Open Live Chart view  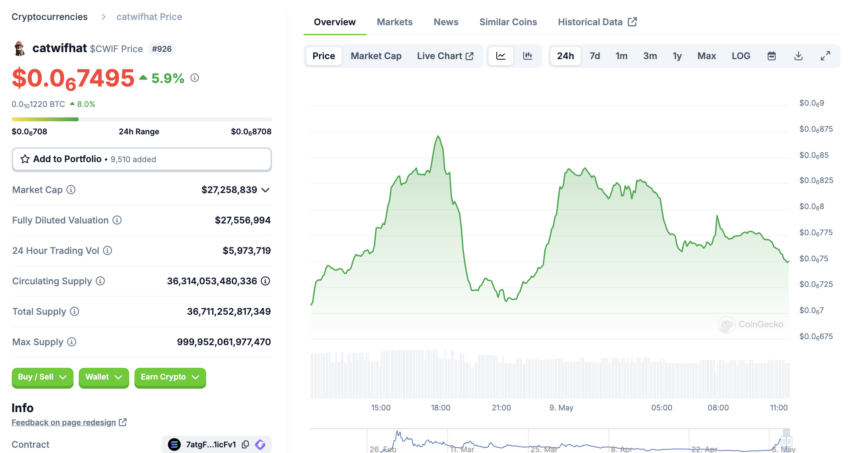tap(445, 56)
